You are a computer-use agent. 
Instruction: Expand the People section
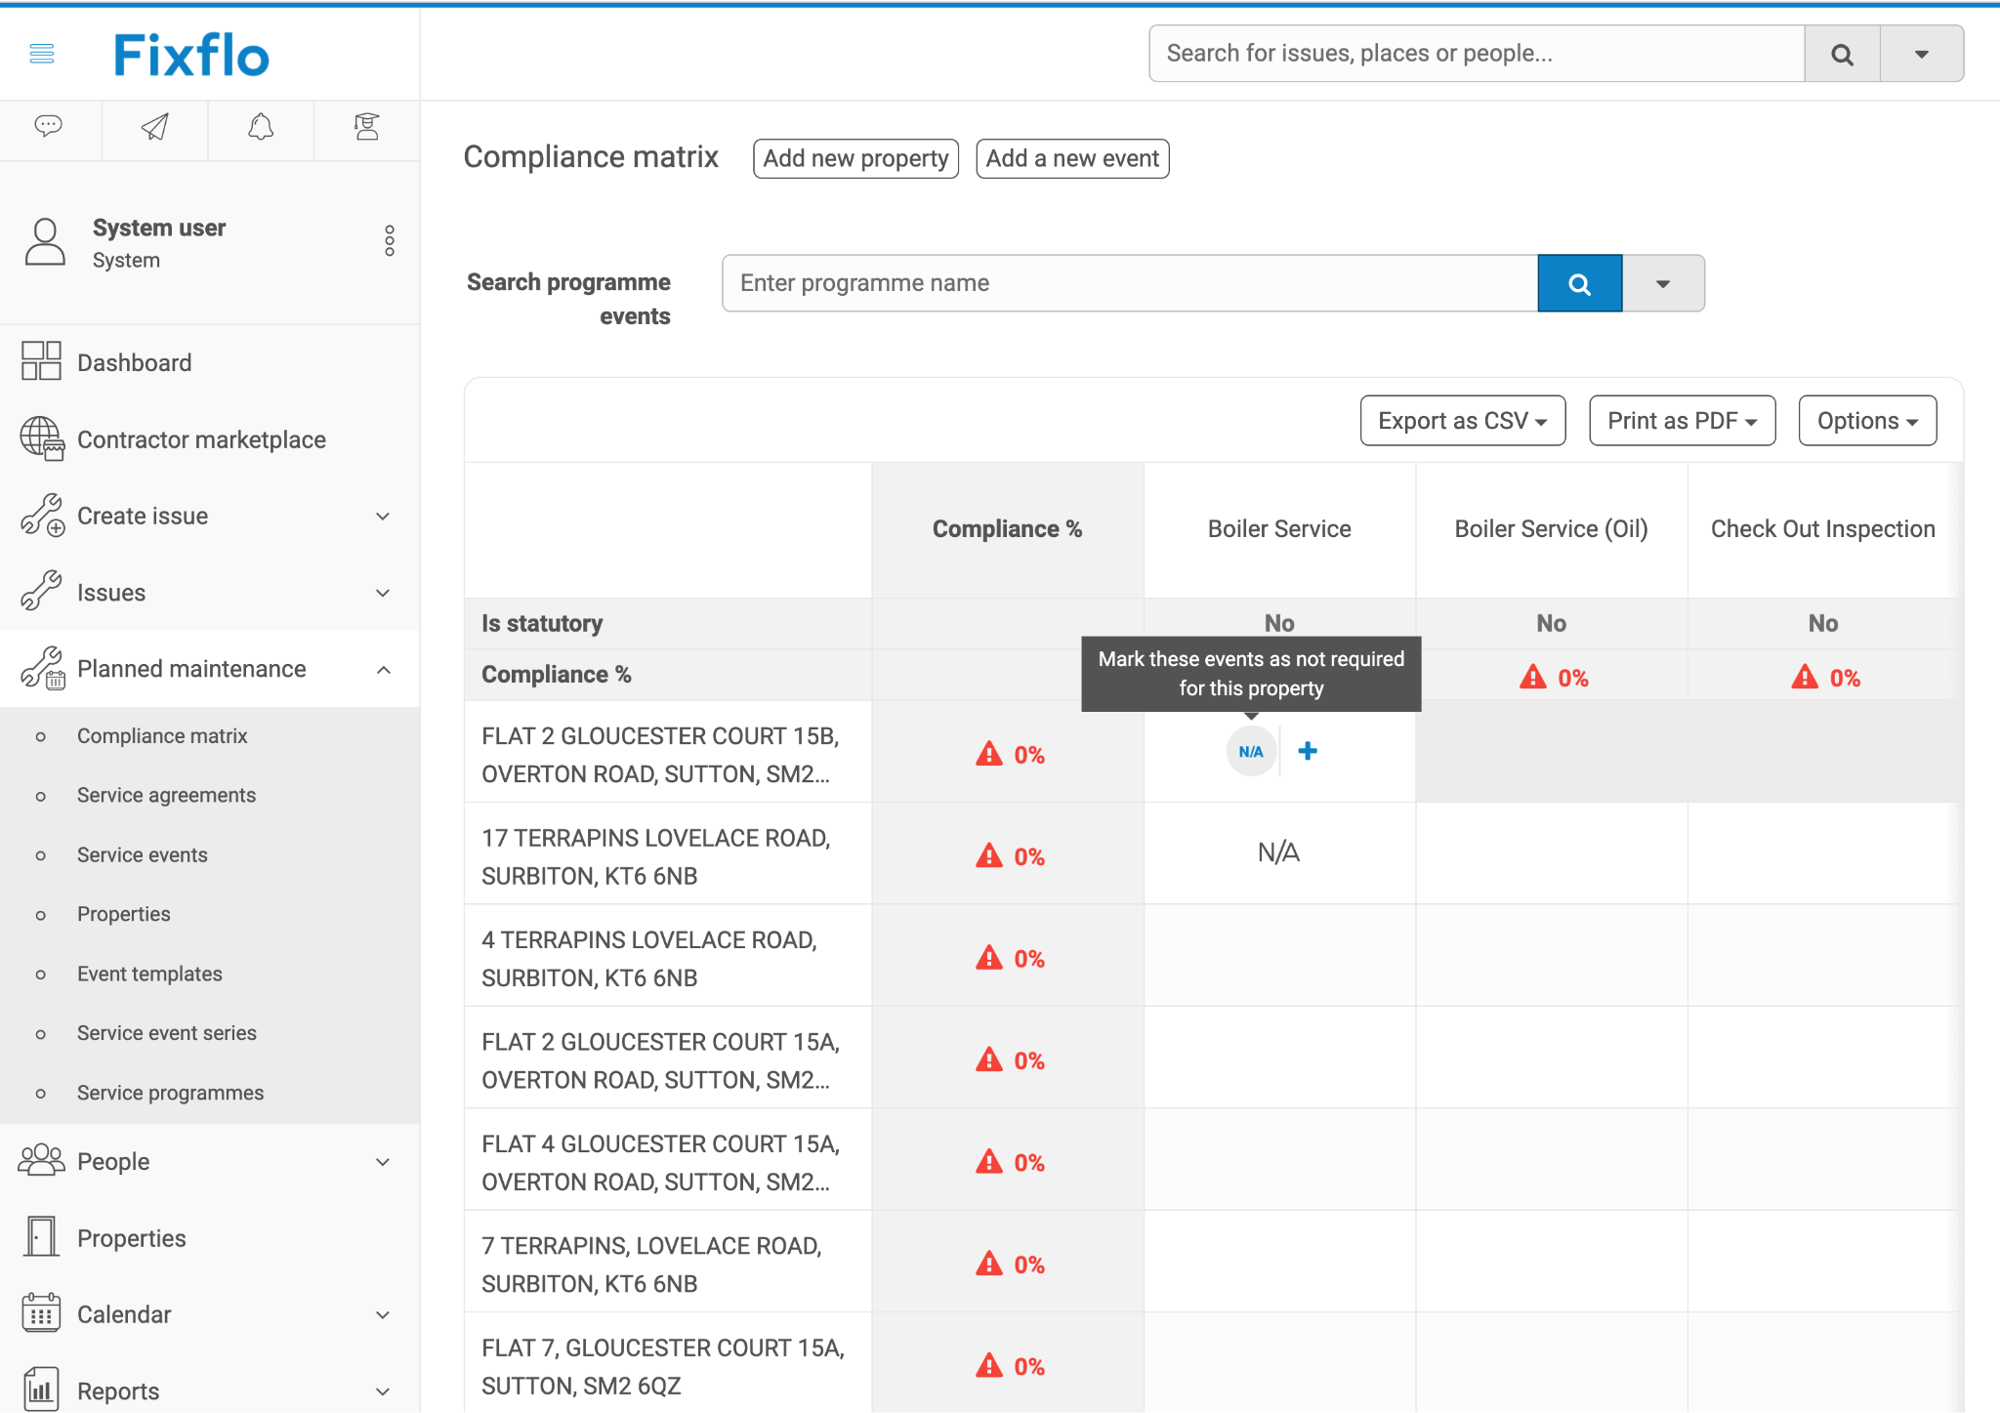pos(382,1161)
